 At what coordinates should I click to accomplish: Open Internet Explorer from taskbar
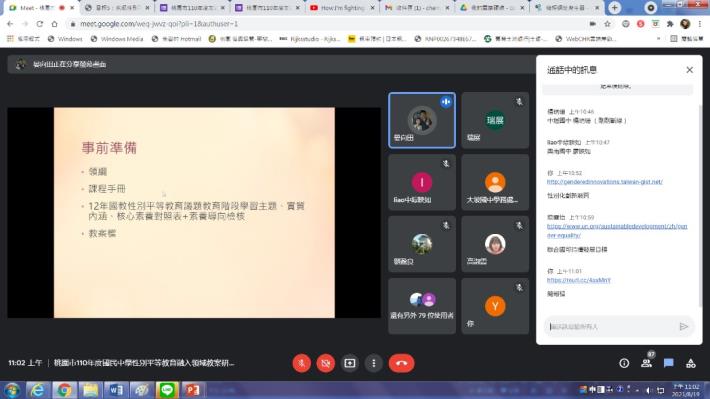click(x=38, y=390)
